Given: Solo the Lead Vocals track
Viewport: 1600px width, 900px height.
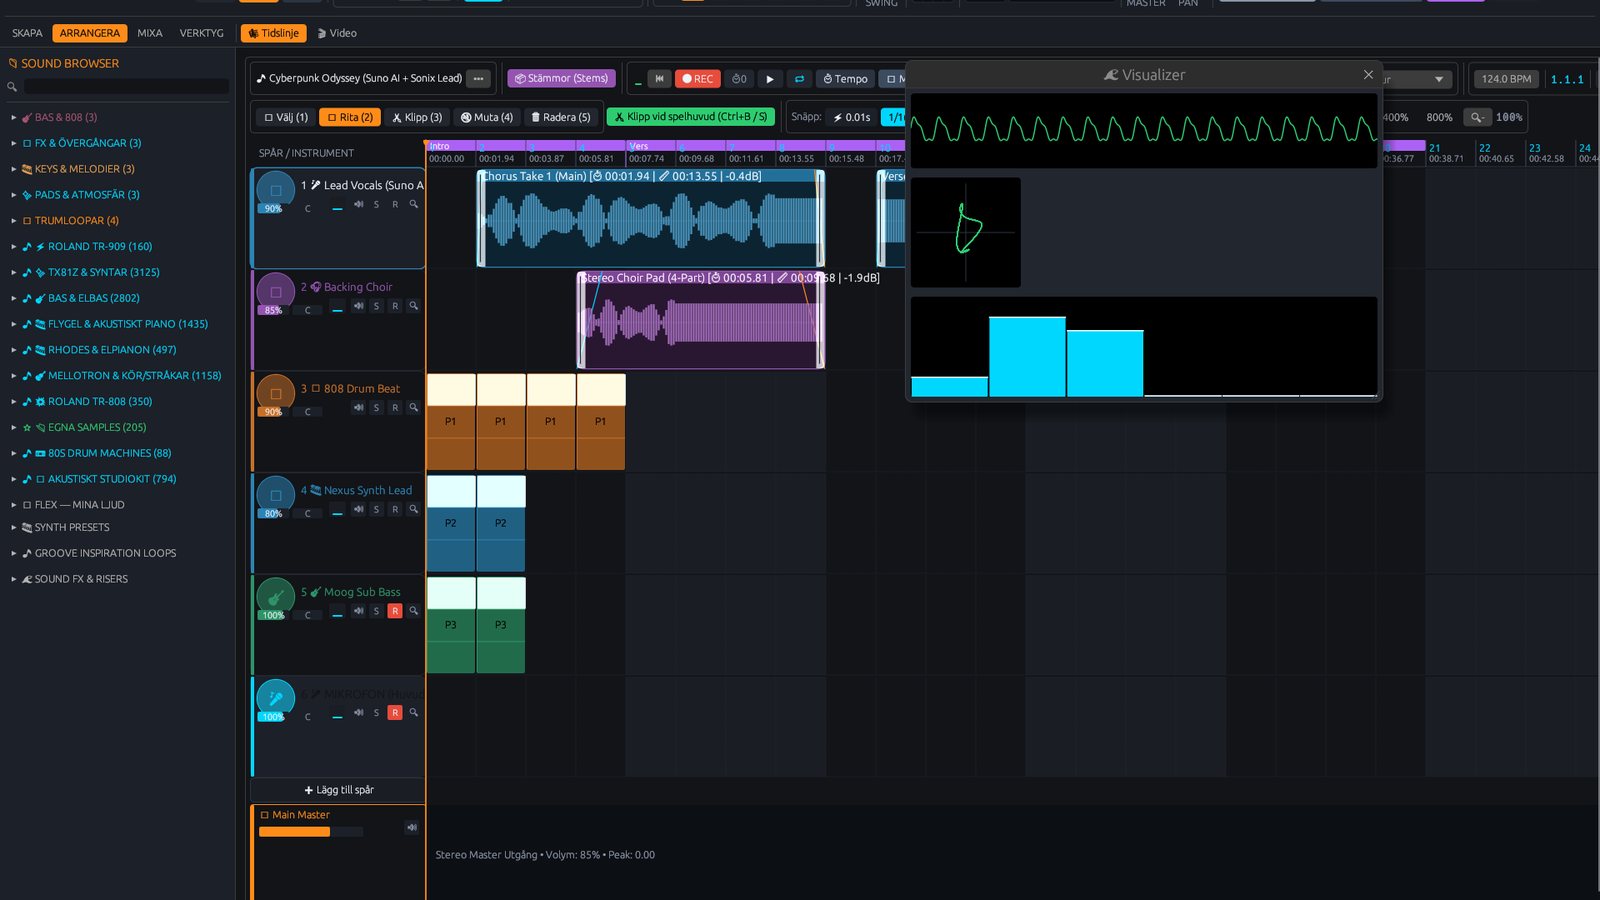Looking at the screenshot, I should coord(376,205).
